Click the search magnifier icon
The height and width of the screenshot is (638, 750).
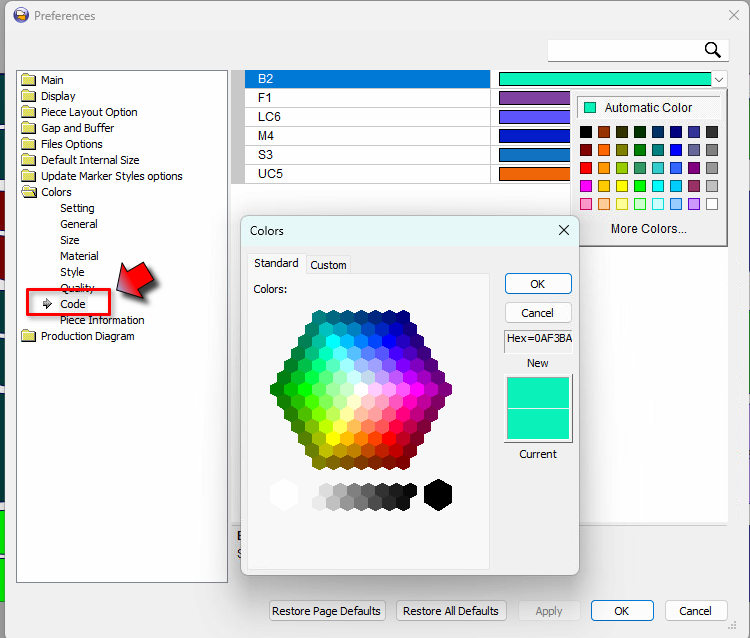713,50
